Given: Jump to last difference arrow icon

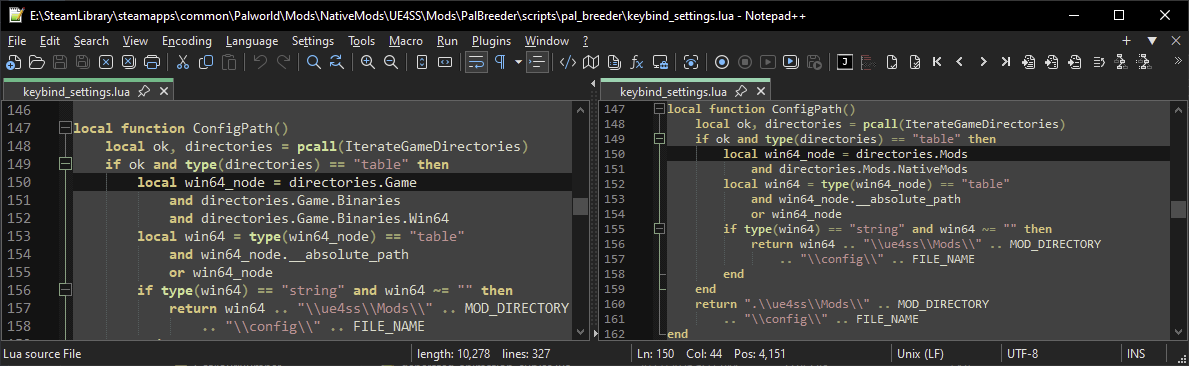Looking at the screenshot, I should point(1005,62).
